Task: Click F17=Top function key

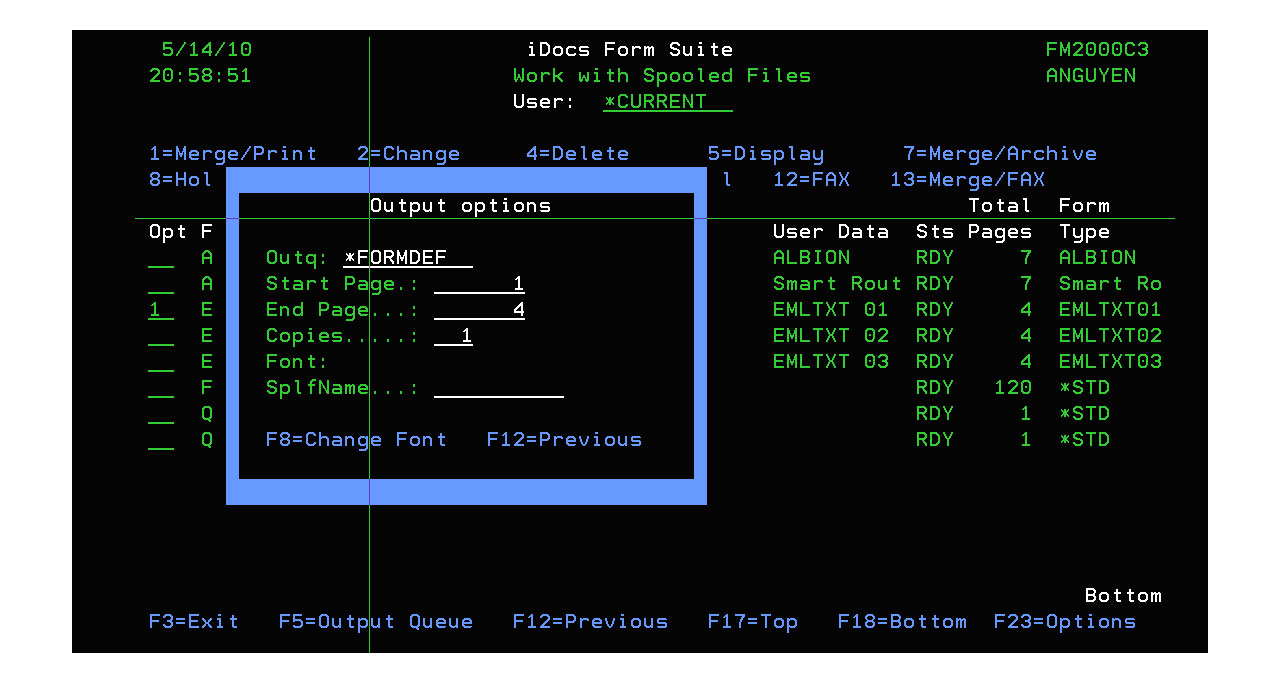Action: click(x=752, y=622)
